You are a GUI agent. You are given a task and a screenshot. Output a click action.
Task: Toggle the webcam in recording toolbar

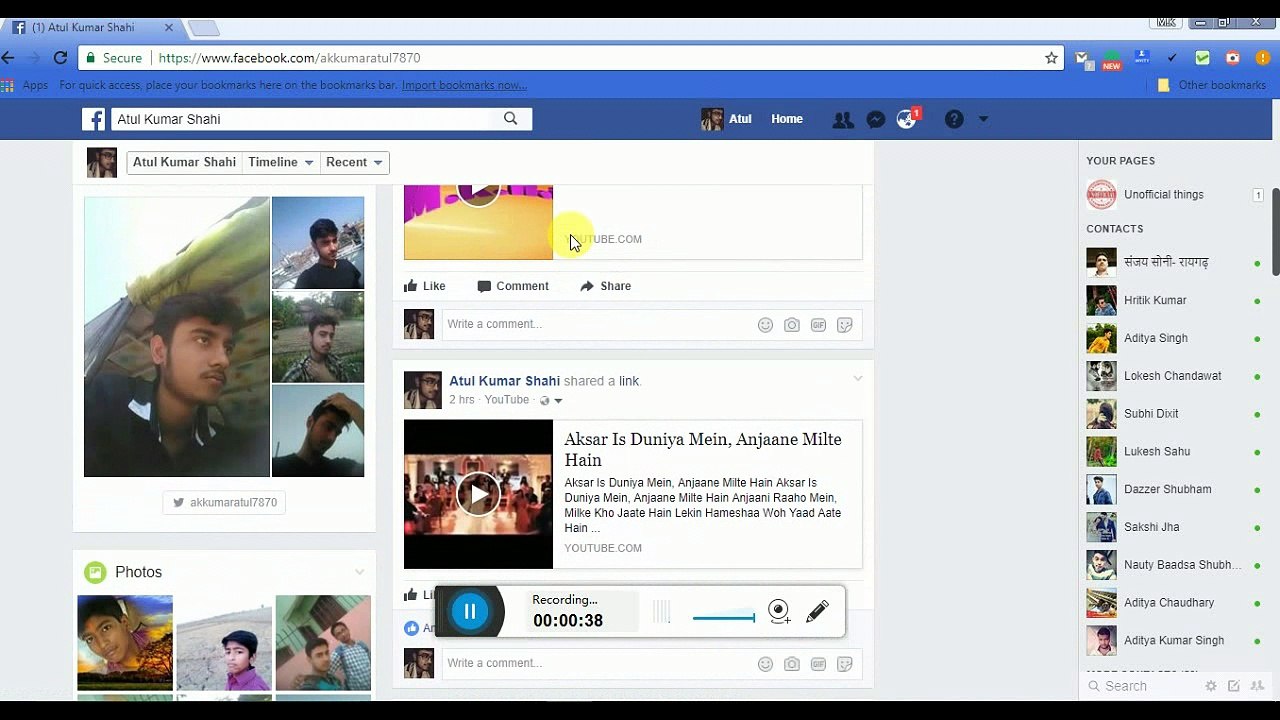click(x=779, y=611)
